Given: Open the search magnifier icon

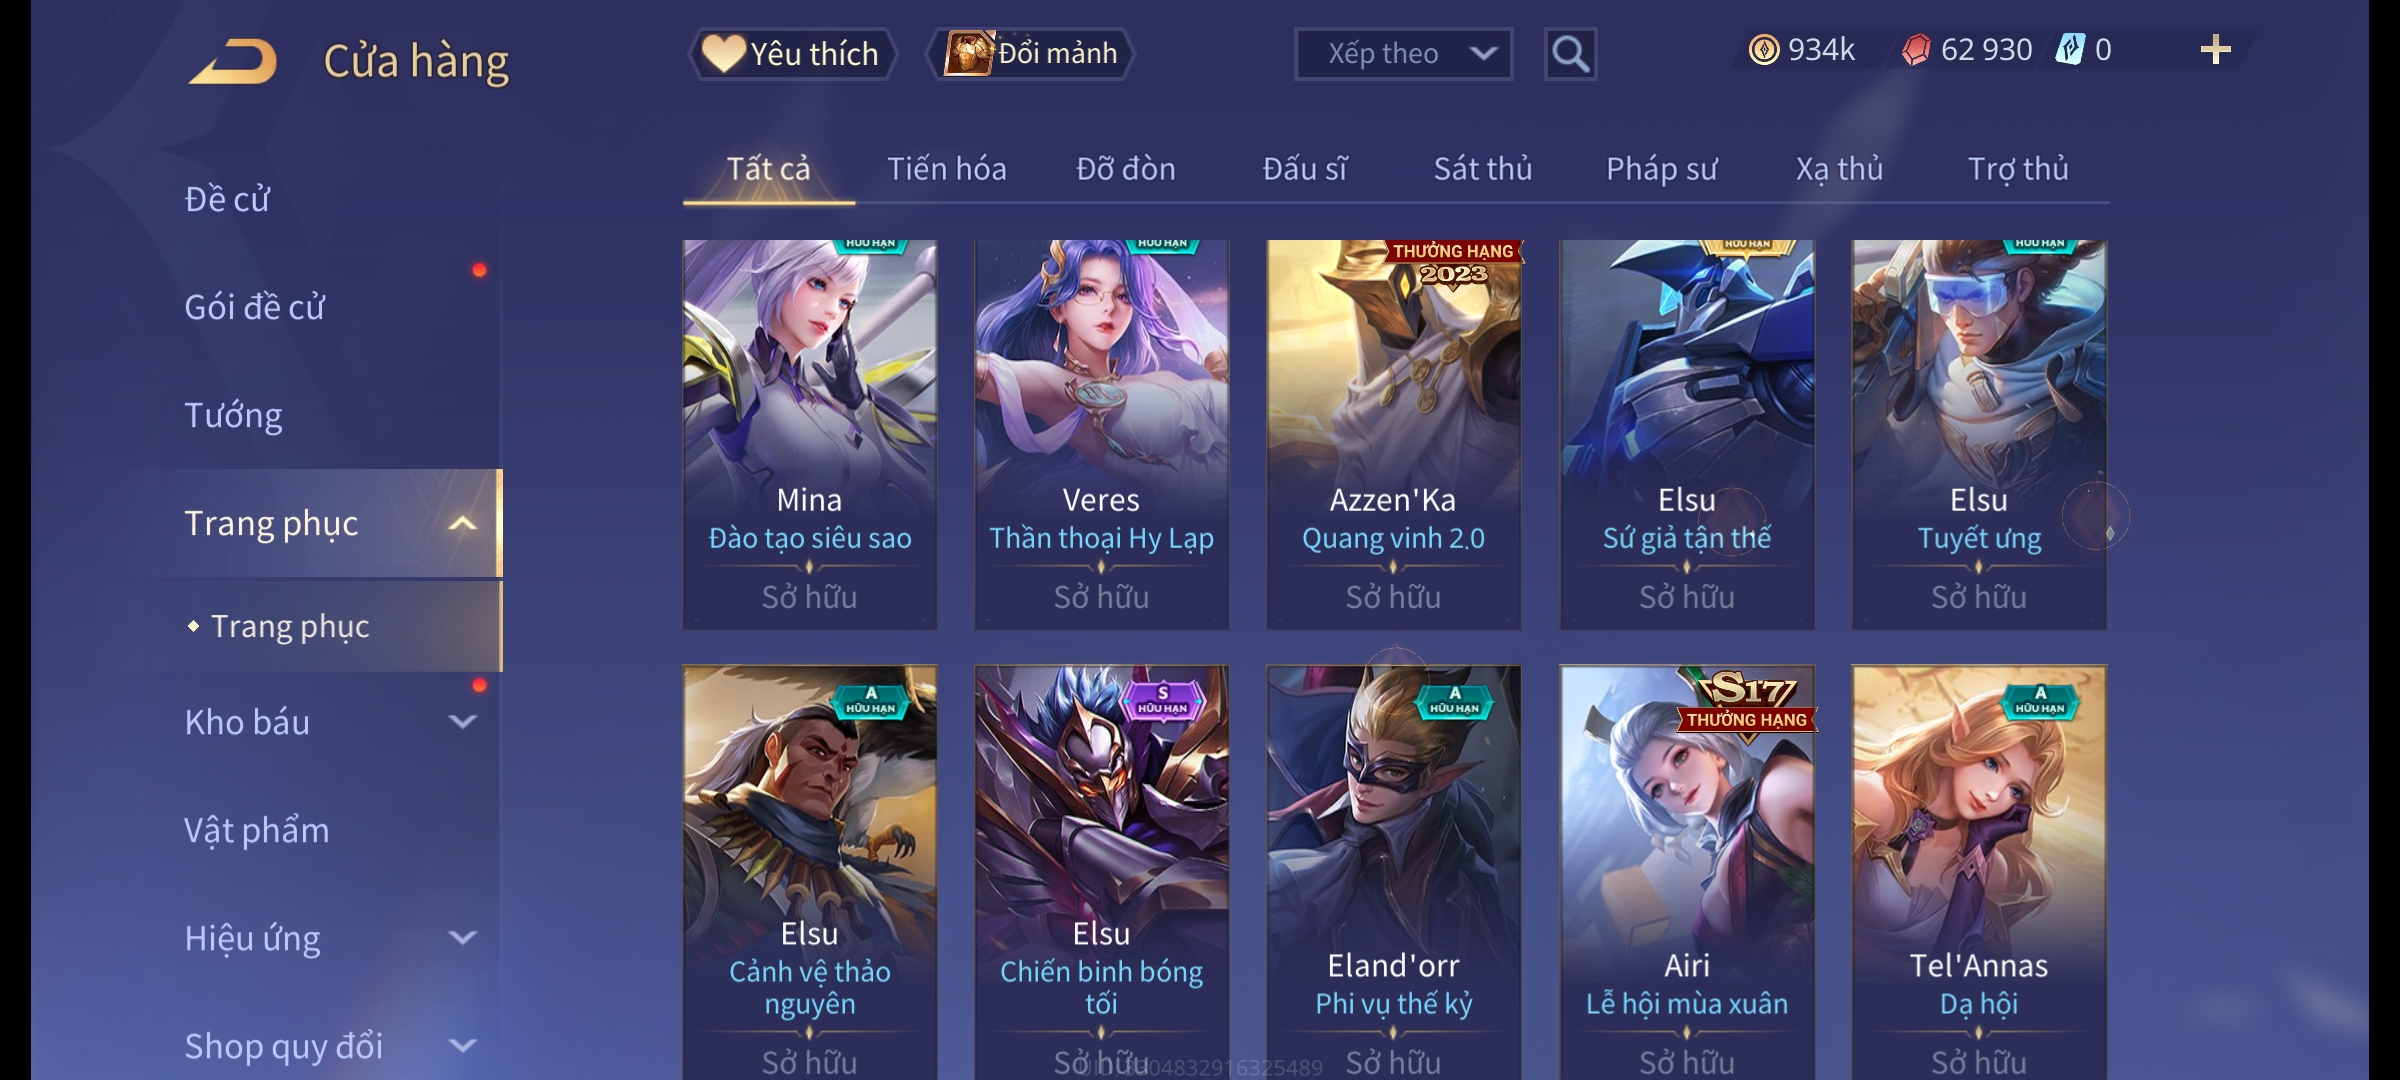Looking at the screenshot, I should click(x=1570, y=54).
